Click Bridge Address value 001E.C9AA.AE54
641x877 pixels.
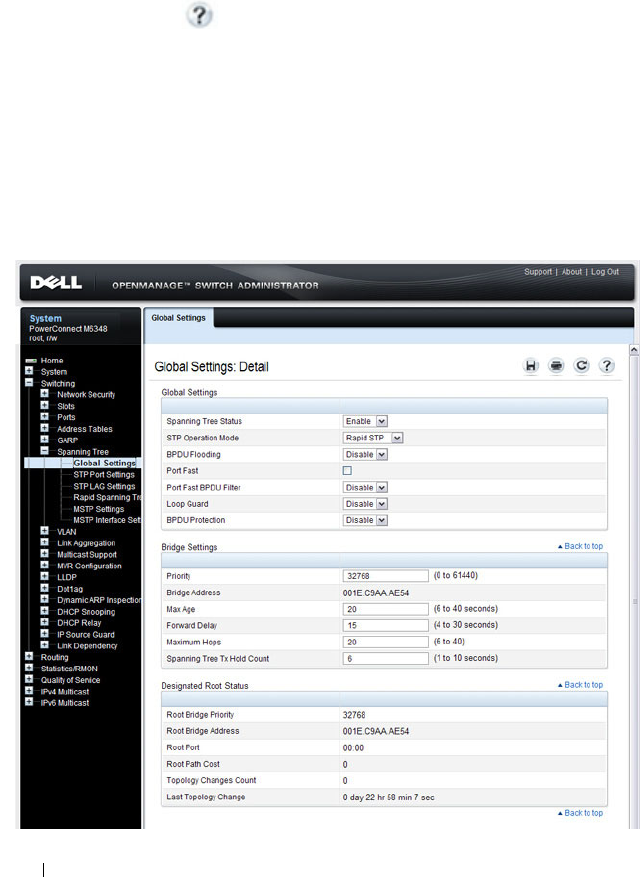click(376, 593)
